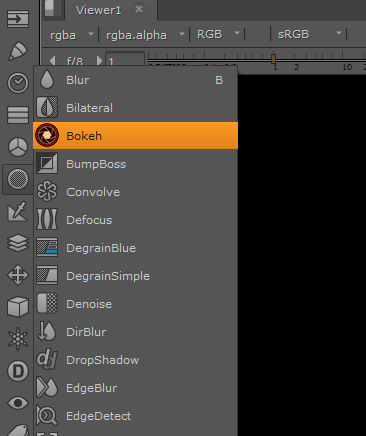The height and width of the screenshot is (436, 366).
Task: Open the Image nodes toolbar icon
Action: coord(18,19)
